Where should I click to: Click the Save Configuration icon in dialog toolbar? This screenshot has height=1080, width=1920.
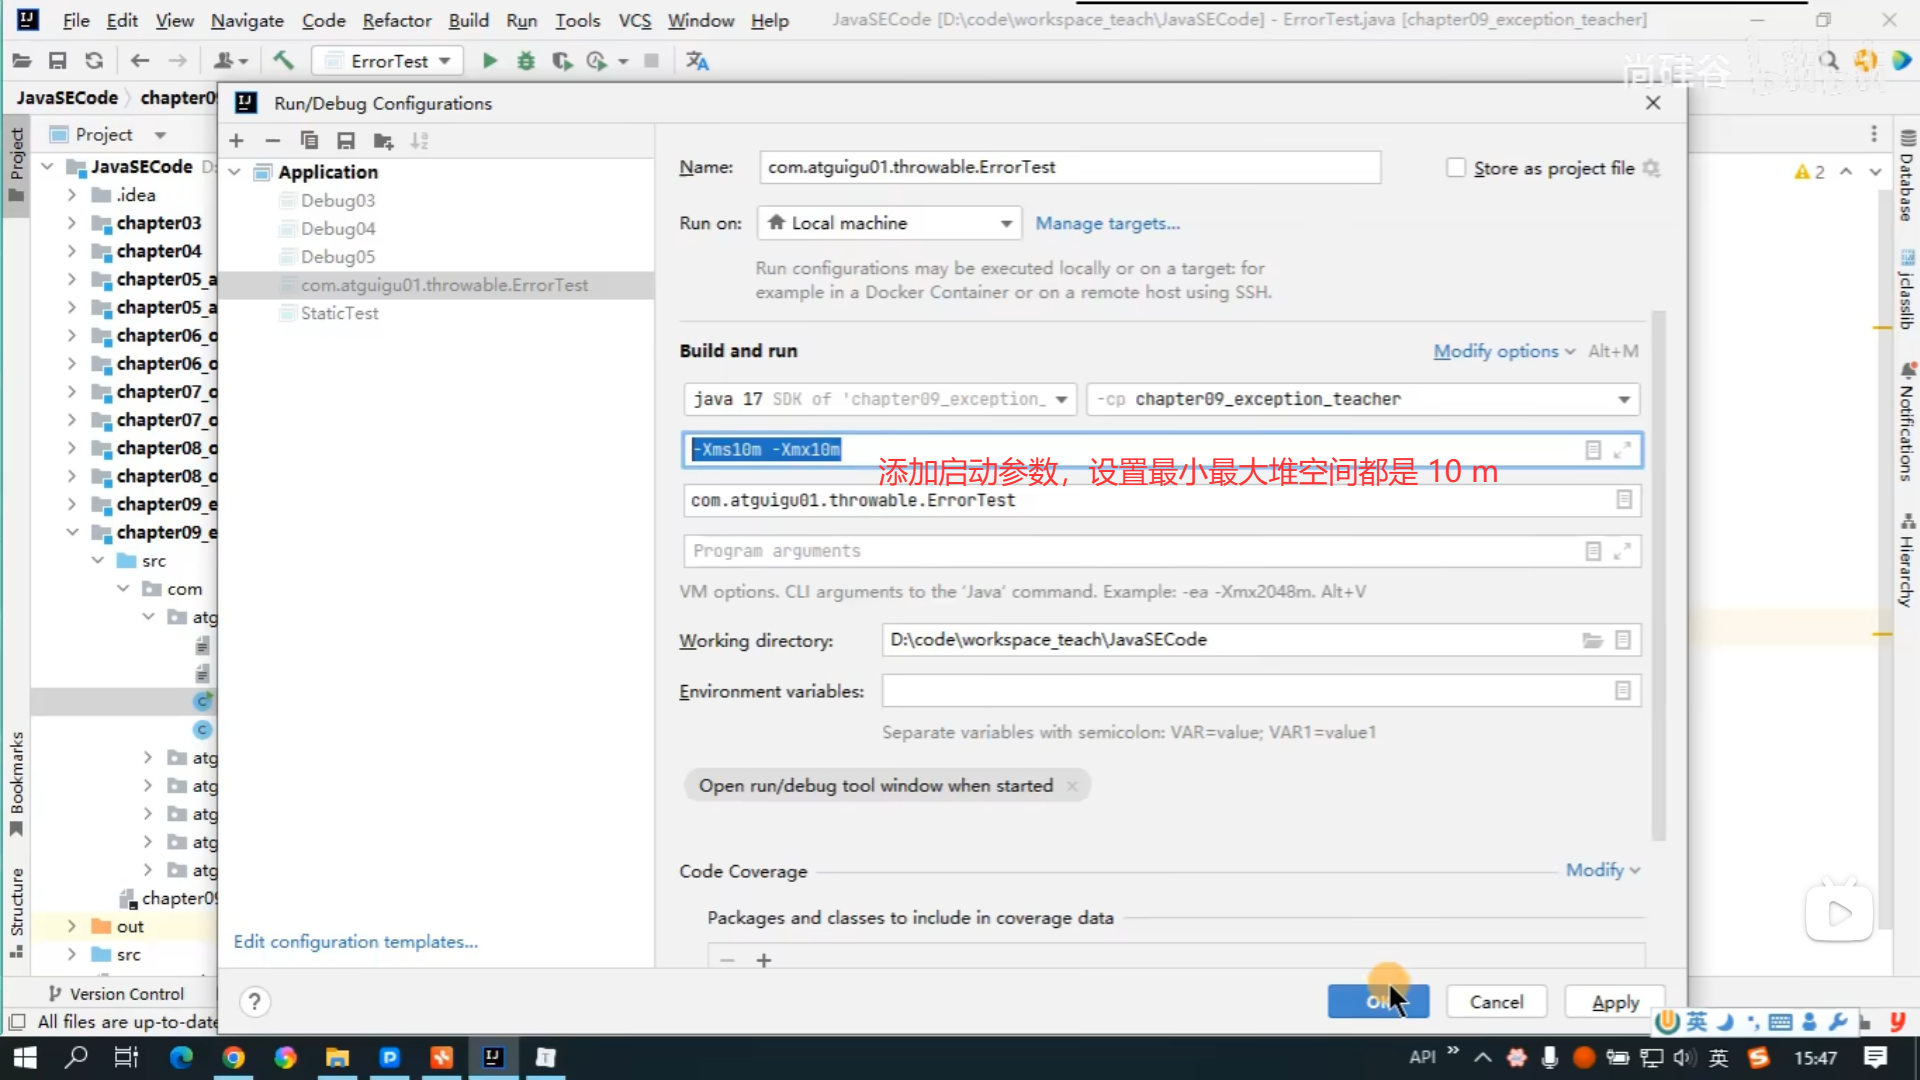(x=346, y=141)
